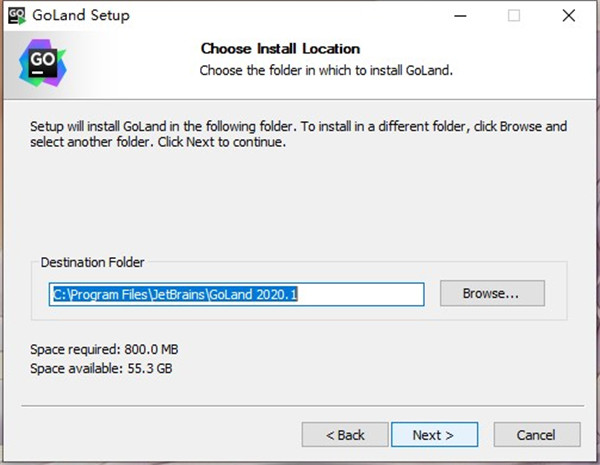Viewport: 600px width, 465px height.
Task: Click the "Space required: 800.0 MB" text
Action: pyautogui.click(x=106, y=350)
